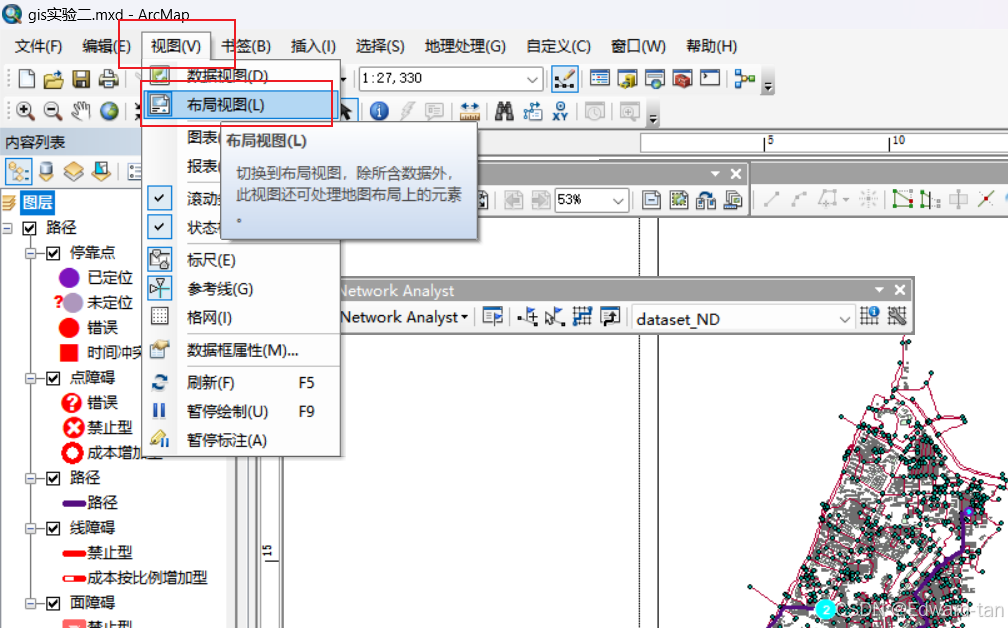Click the Network Identify tool icon

[x=869, y=315]
